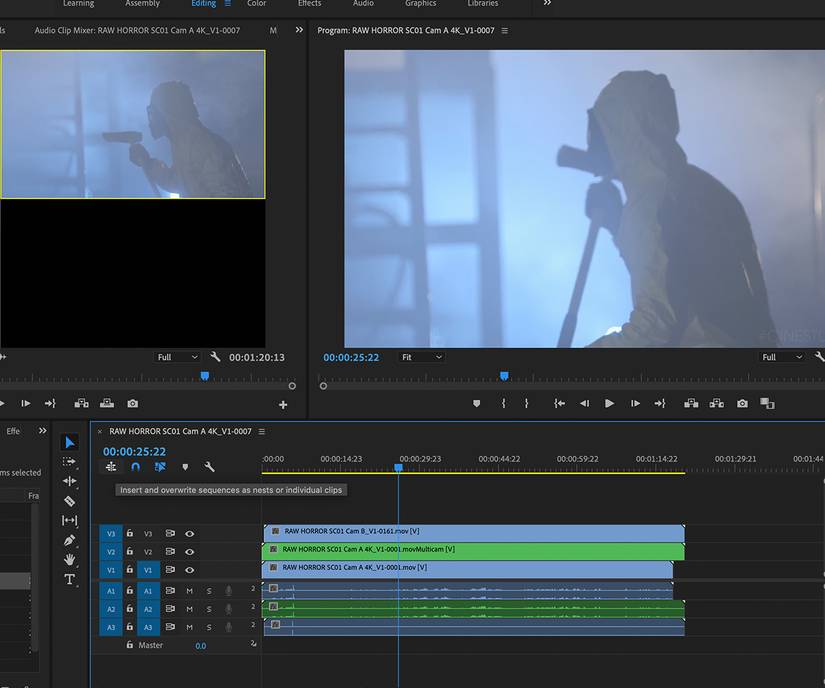
Task: Play the Program monitor sequence
Action: coord(609,404)
